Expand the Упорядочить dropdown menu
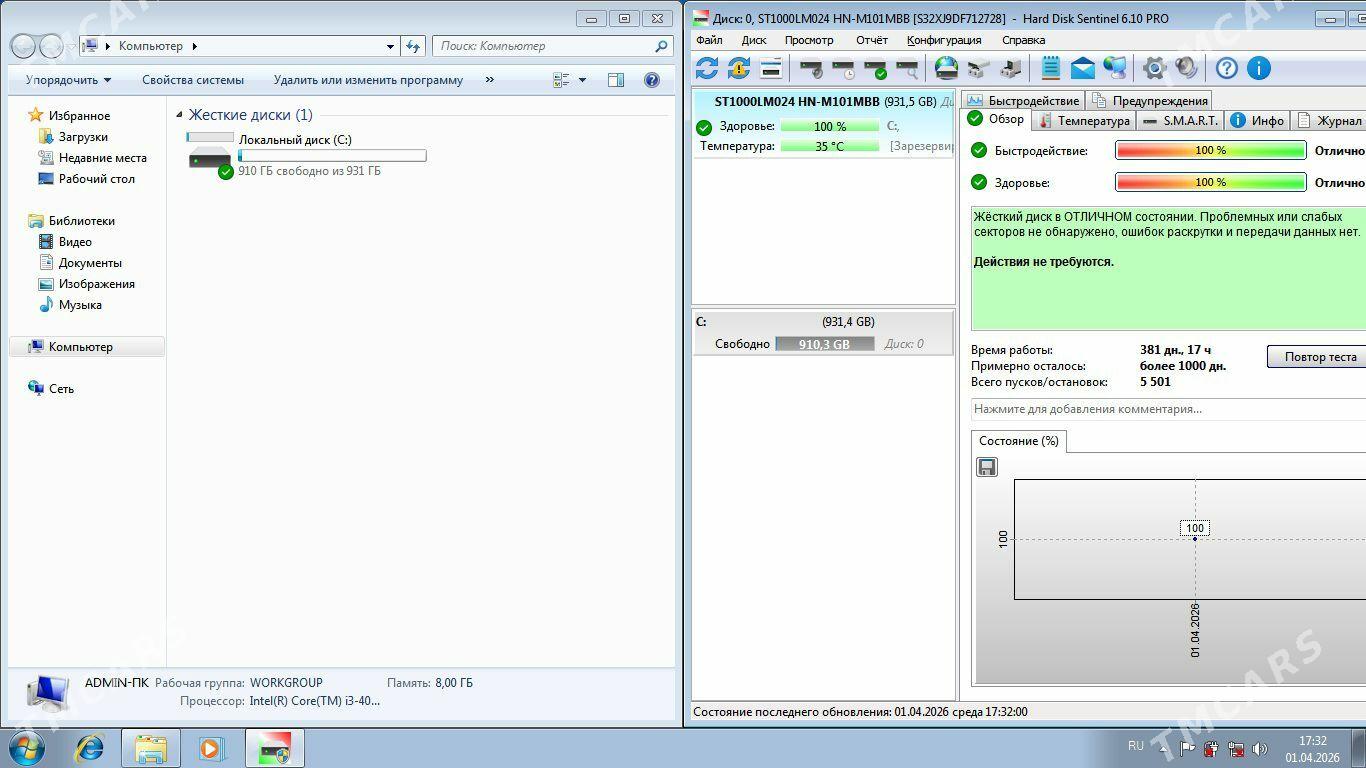The image size is (1366, 768). point(68,80)
